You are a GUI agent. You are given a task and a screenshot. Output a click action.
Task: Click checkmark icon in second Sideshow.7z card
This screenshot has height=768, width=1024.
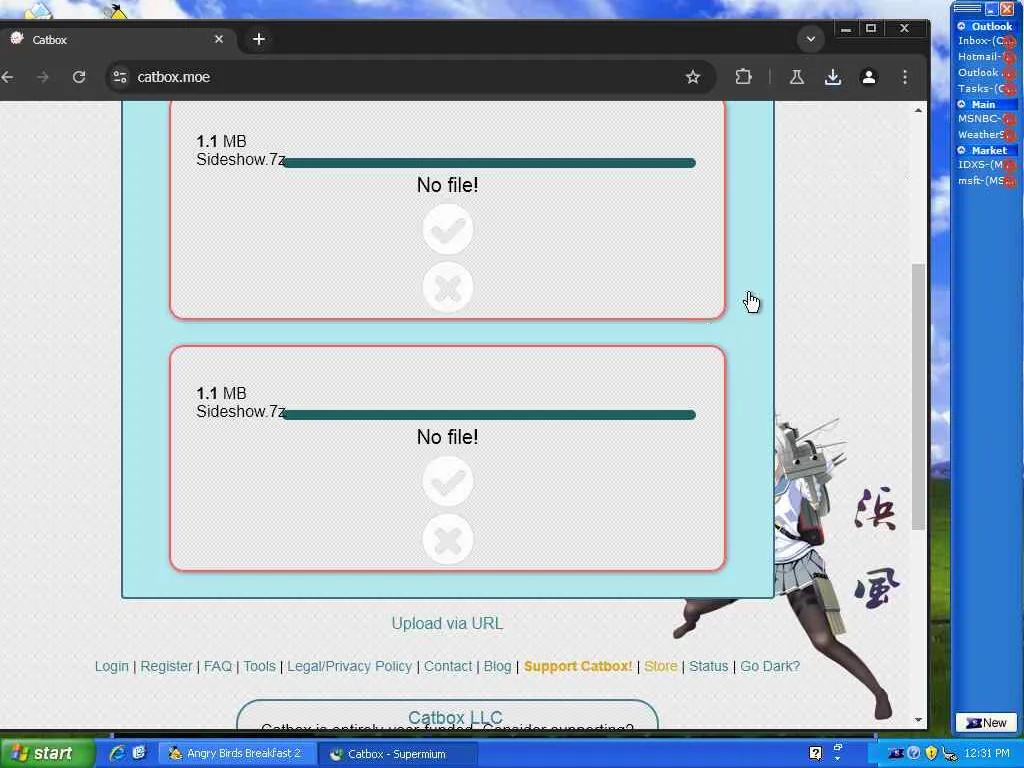(447, 481)
